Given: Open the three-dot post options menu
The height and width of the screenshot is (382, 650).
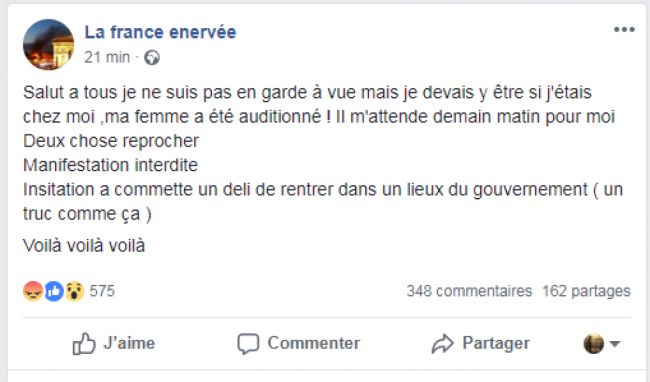Looking at the screenshot, I should pos(624,29).
